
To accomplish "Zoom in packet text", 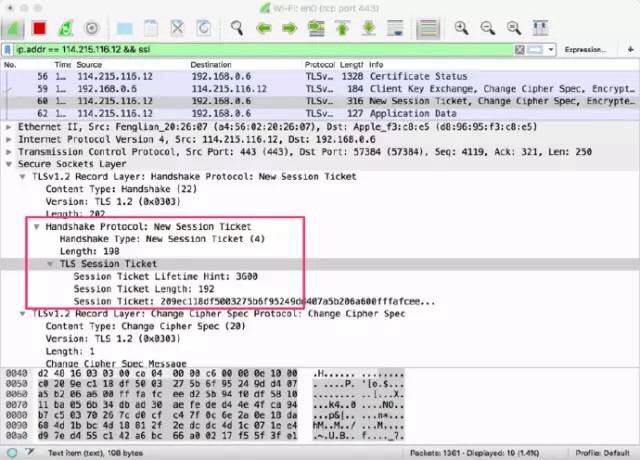I will [461, 28].
